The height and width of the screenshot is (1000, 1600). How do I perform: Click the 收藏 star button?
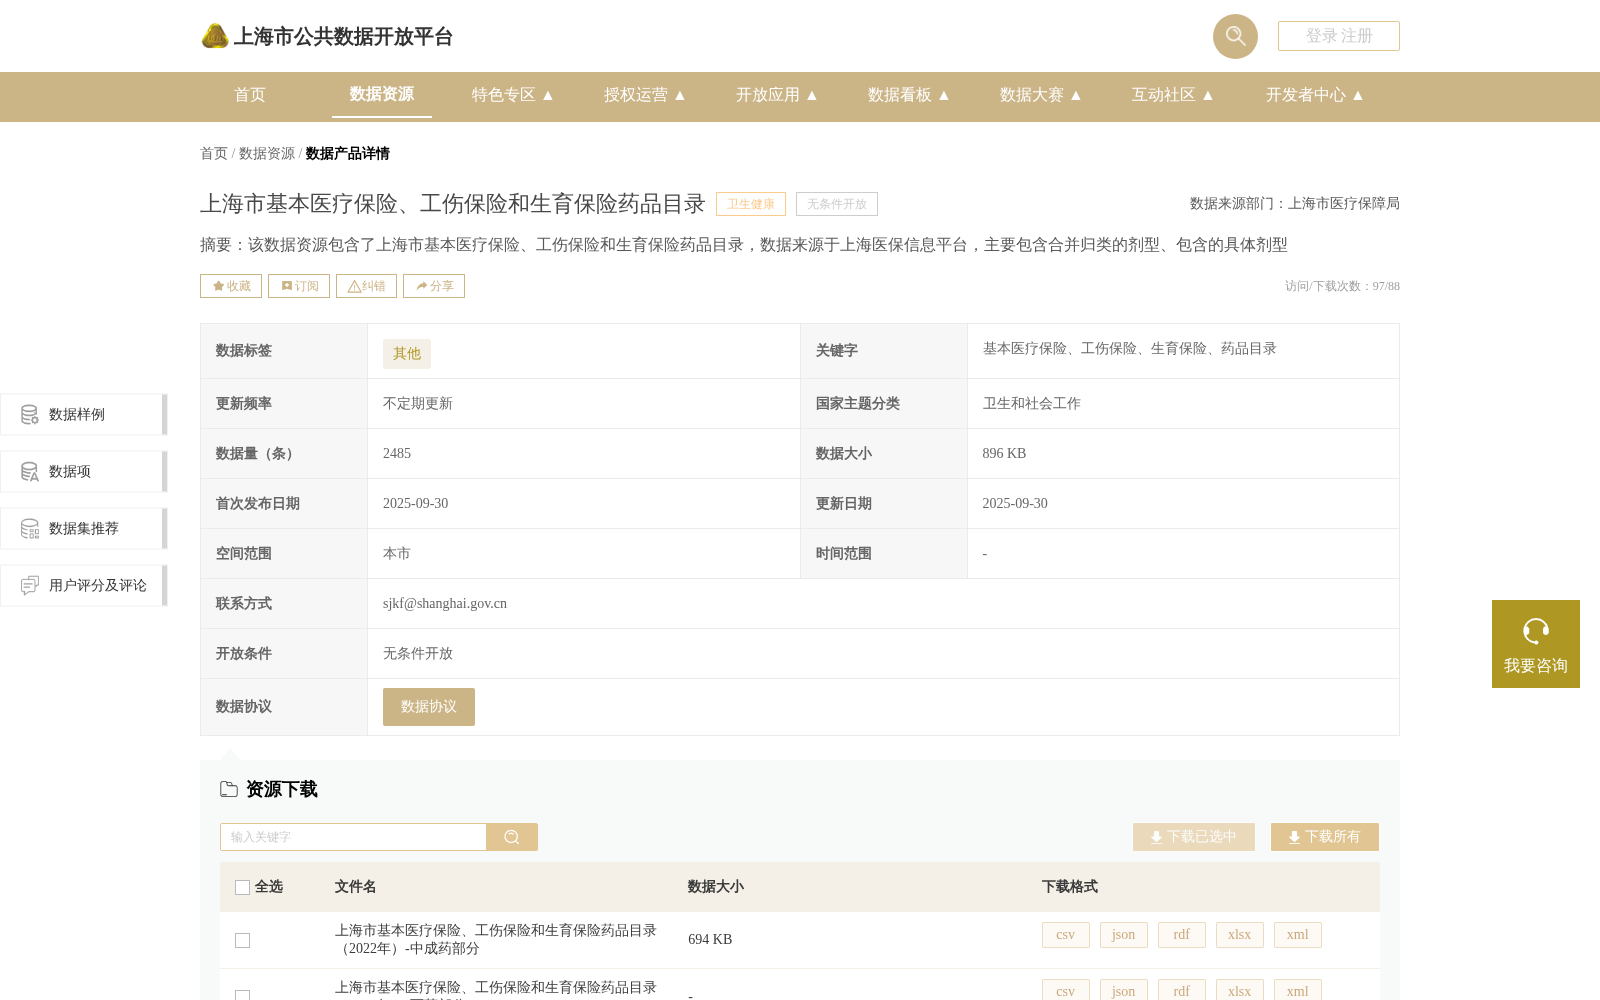click(231, 286)
